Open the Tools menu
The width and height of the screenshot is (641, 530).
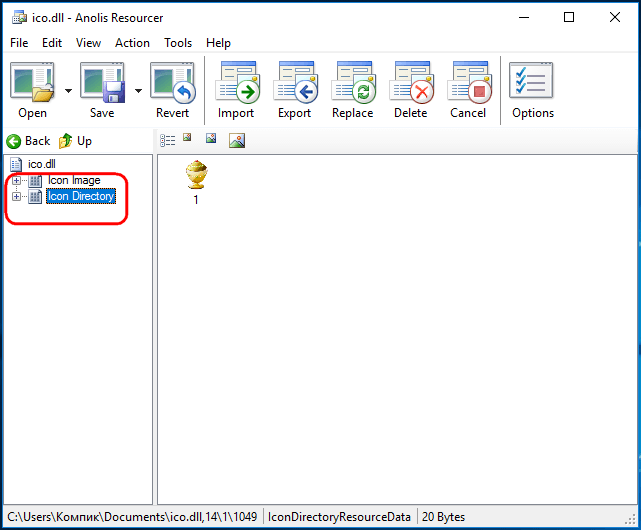coord(178,43)
